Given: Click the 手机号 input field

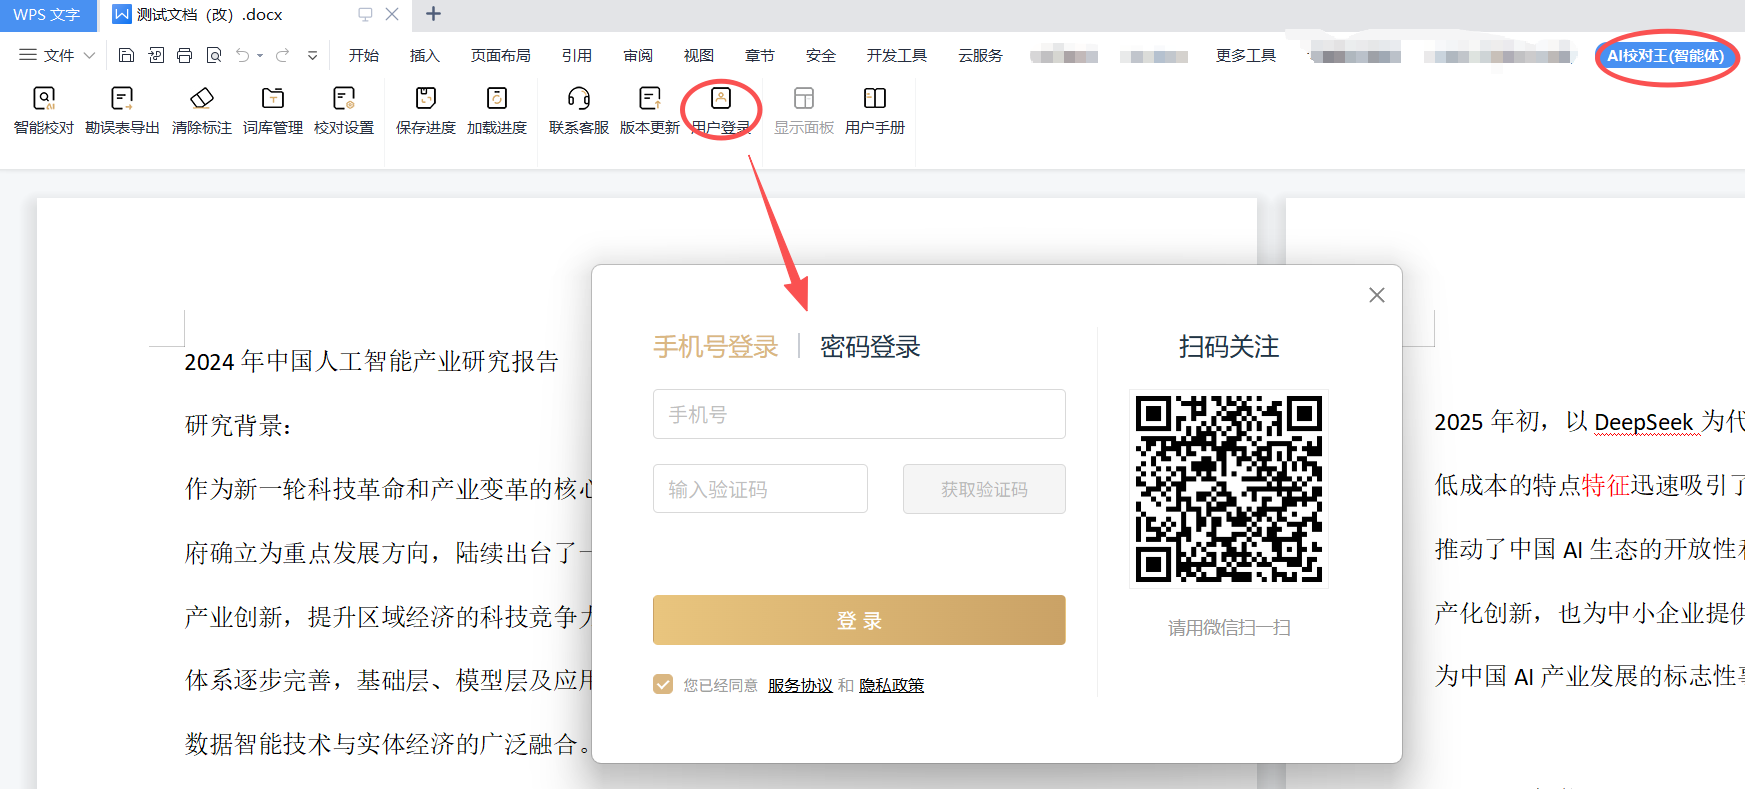Looking at the screenshot, I should coord(859,414).
